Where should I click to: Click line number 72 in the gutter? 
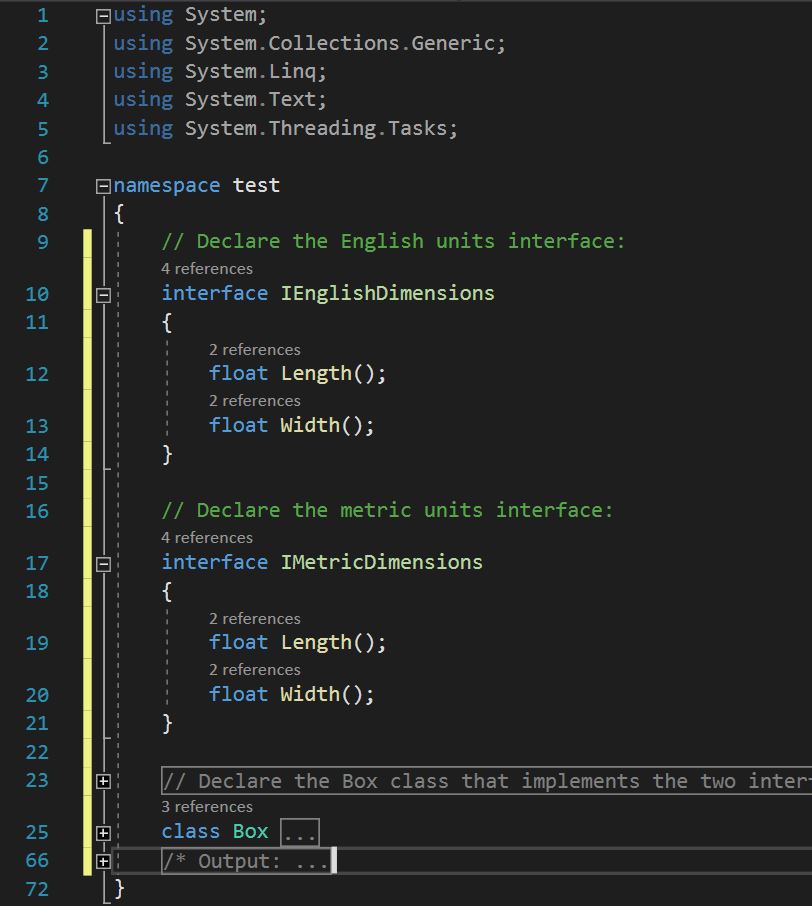tap(37, 888)
